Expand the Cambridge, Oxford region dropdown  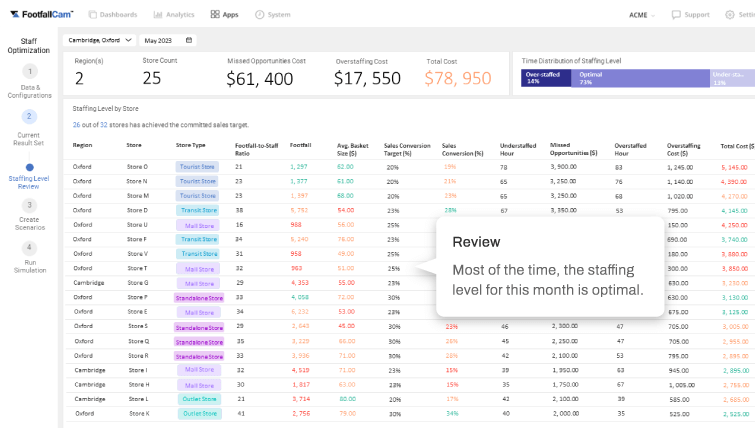tap(99, 40)
